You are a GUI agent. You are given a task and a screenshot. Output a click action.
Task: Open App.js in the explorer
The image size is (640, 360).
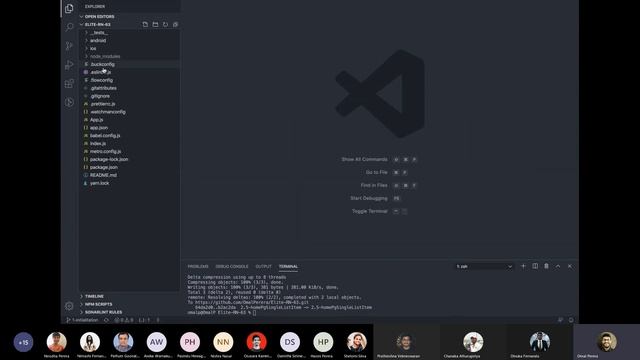click(96, 120)
